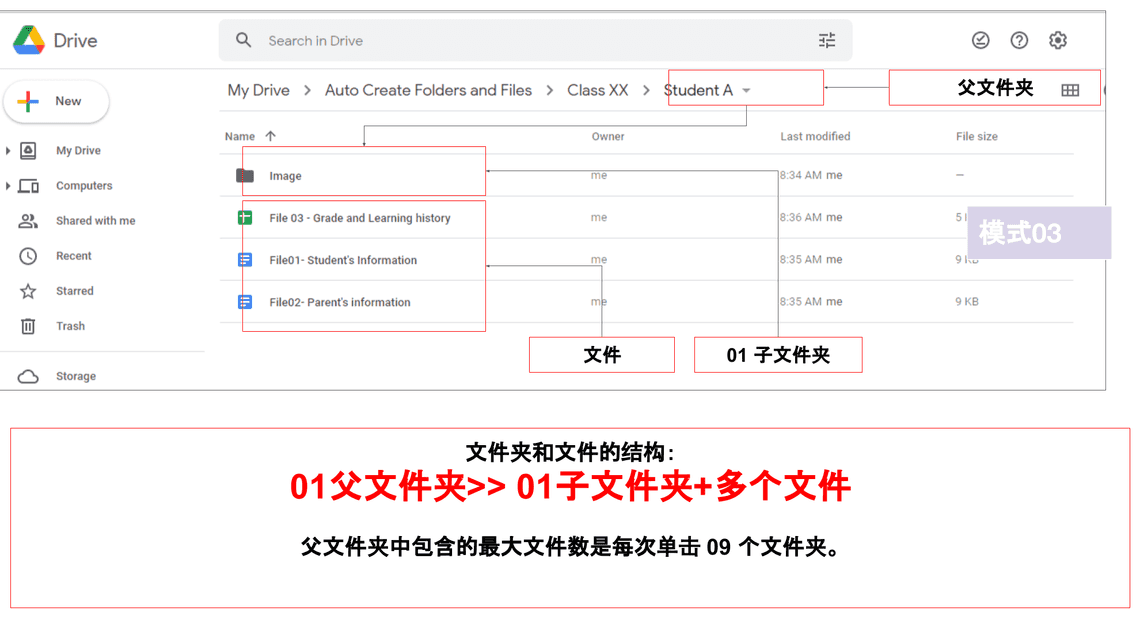Click the offline ready checkmark icon
The image size is (1140, 622).
(981, 41)
